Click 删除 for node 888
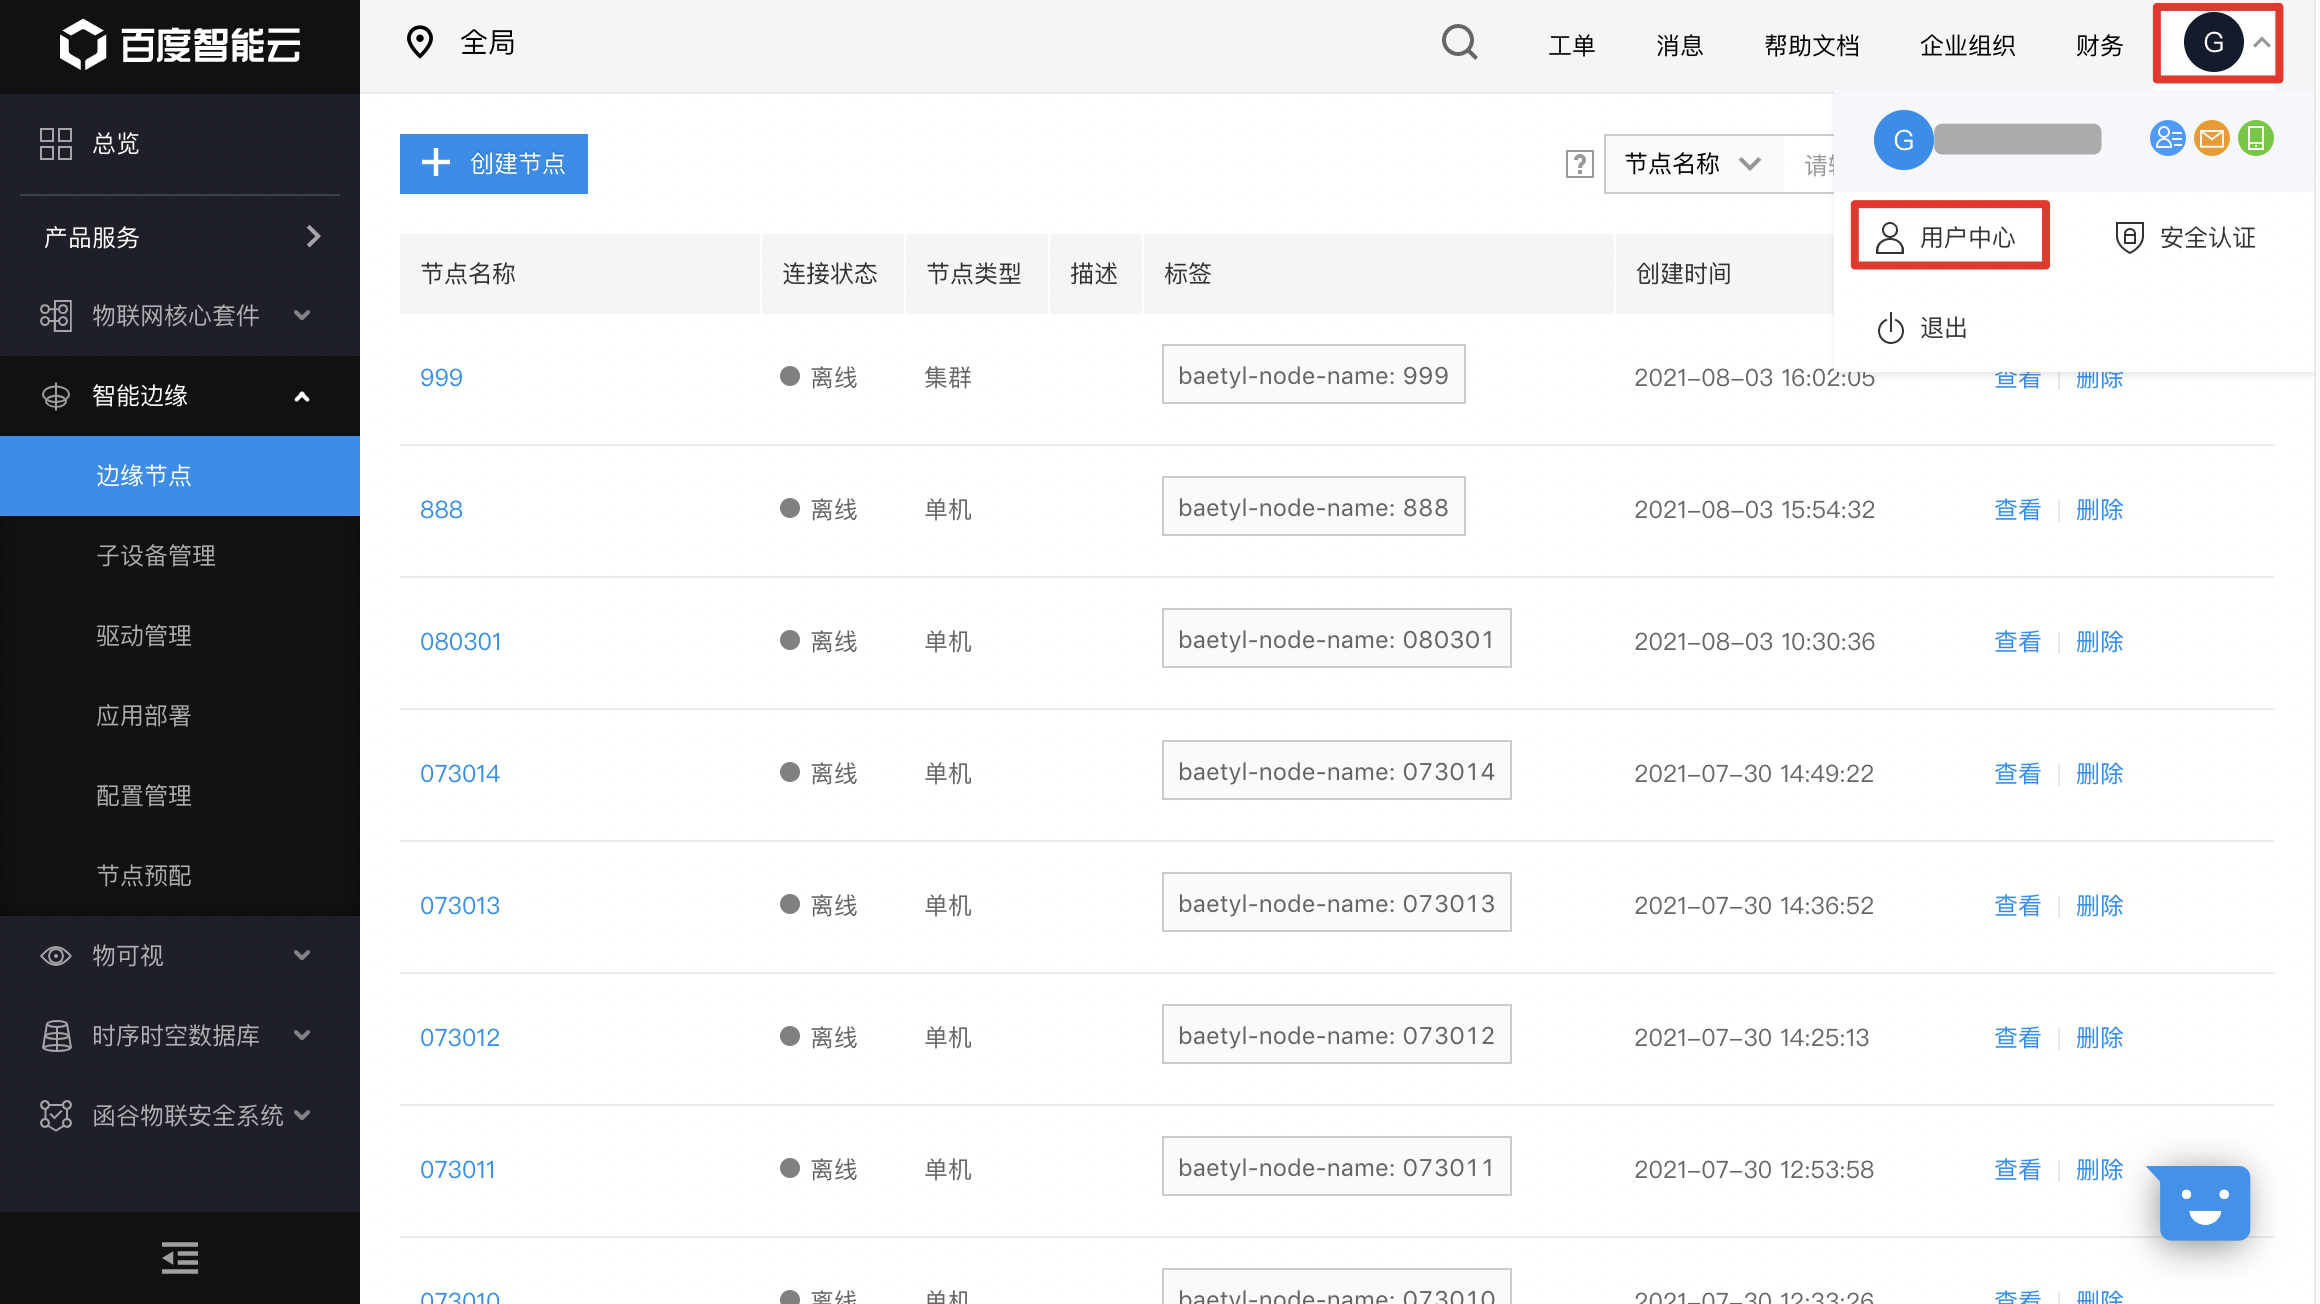Image resolution: width=2320 pixels, height=1304 pixels. tap(2099, 509)
